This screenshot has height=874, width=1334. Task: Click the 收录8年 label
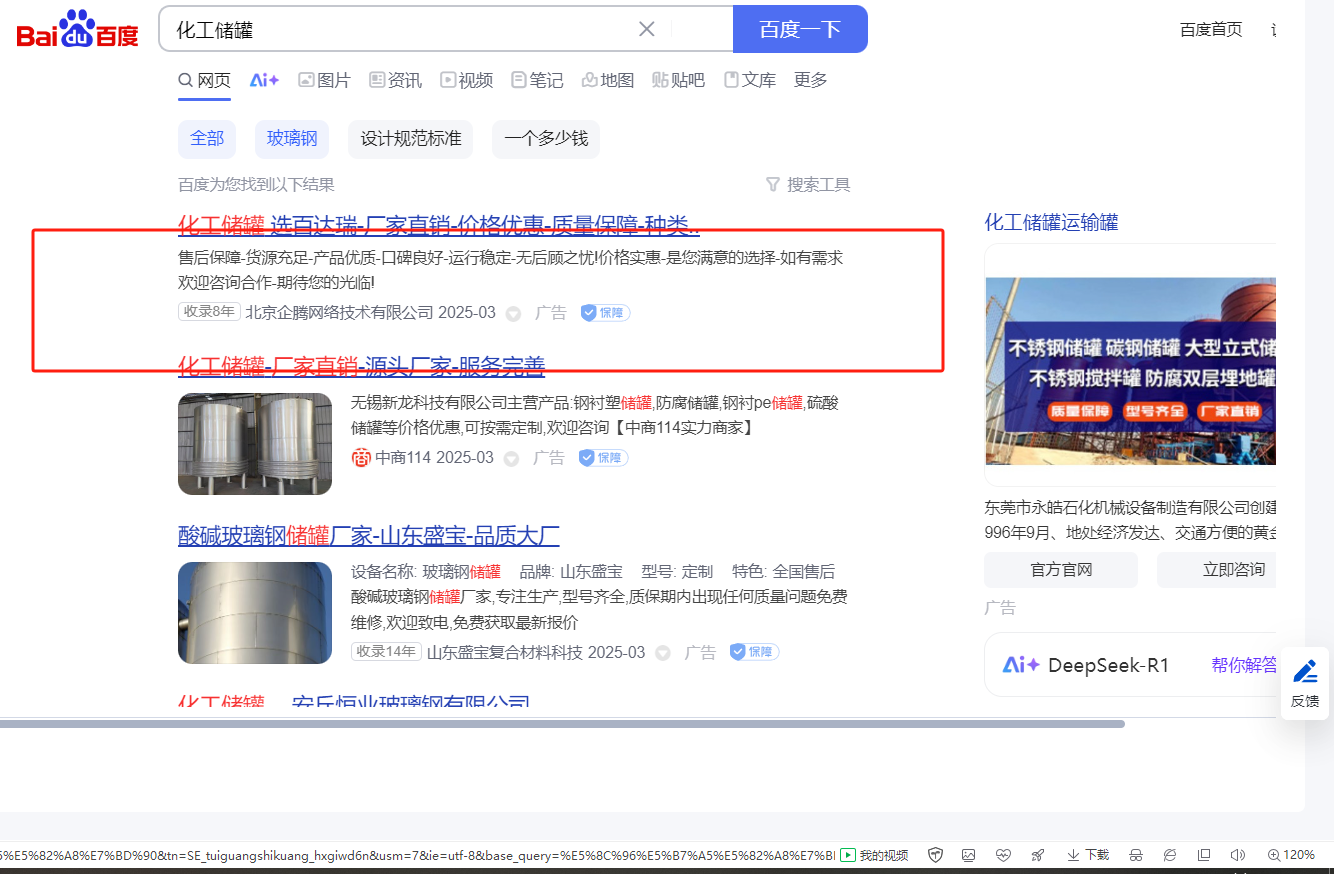pos(209,312)
